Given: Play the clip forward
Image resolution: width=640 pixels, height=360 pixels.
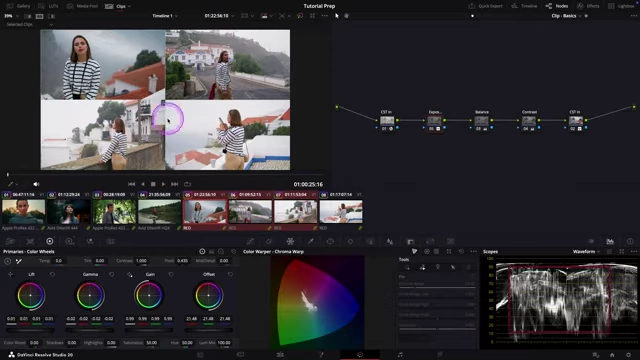Looking at the screenshot, I should click(163, 184).
